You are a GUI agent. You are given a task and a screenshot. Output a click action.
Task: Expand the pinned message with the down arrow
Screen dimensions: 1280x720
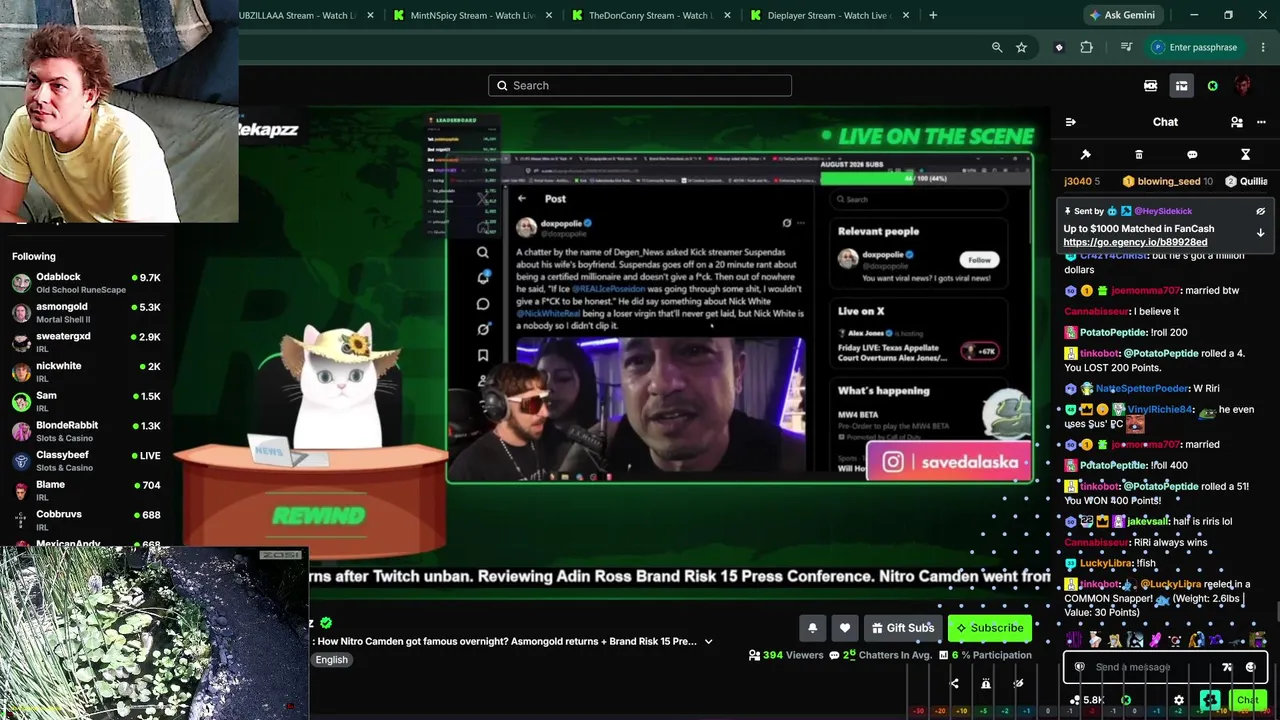1260,232
